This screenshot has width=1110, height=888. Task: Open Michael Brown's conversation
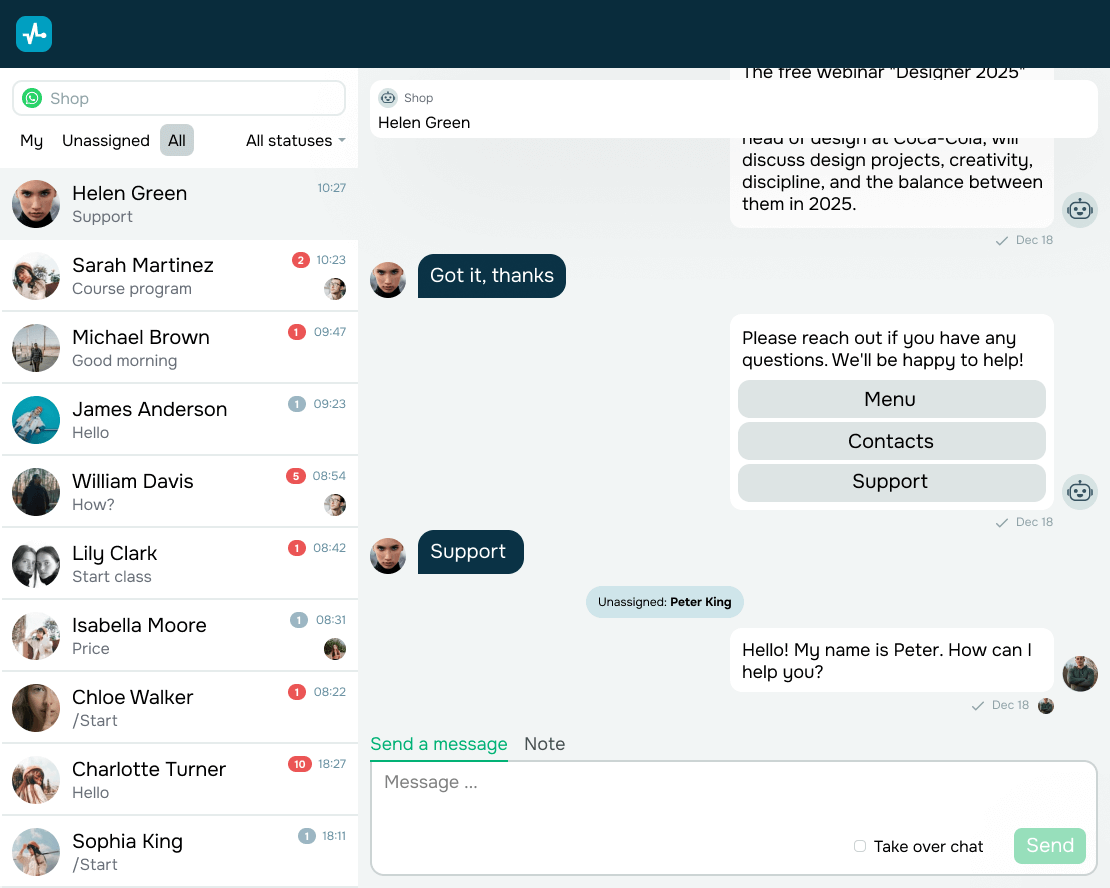(x=179, y=348)
